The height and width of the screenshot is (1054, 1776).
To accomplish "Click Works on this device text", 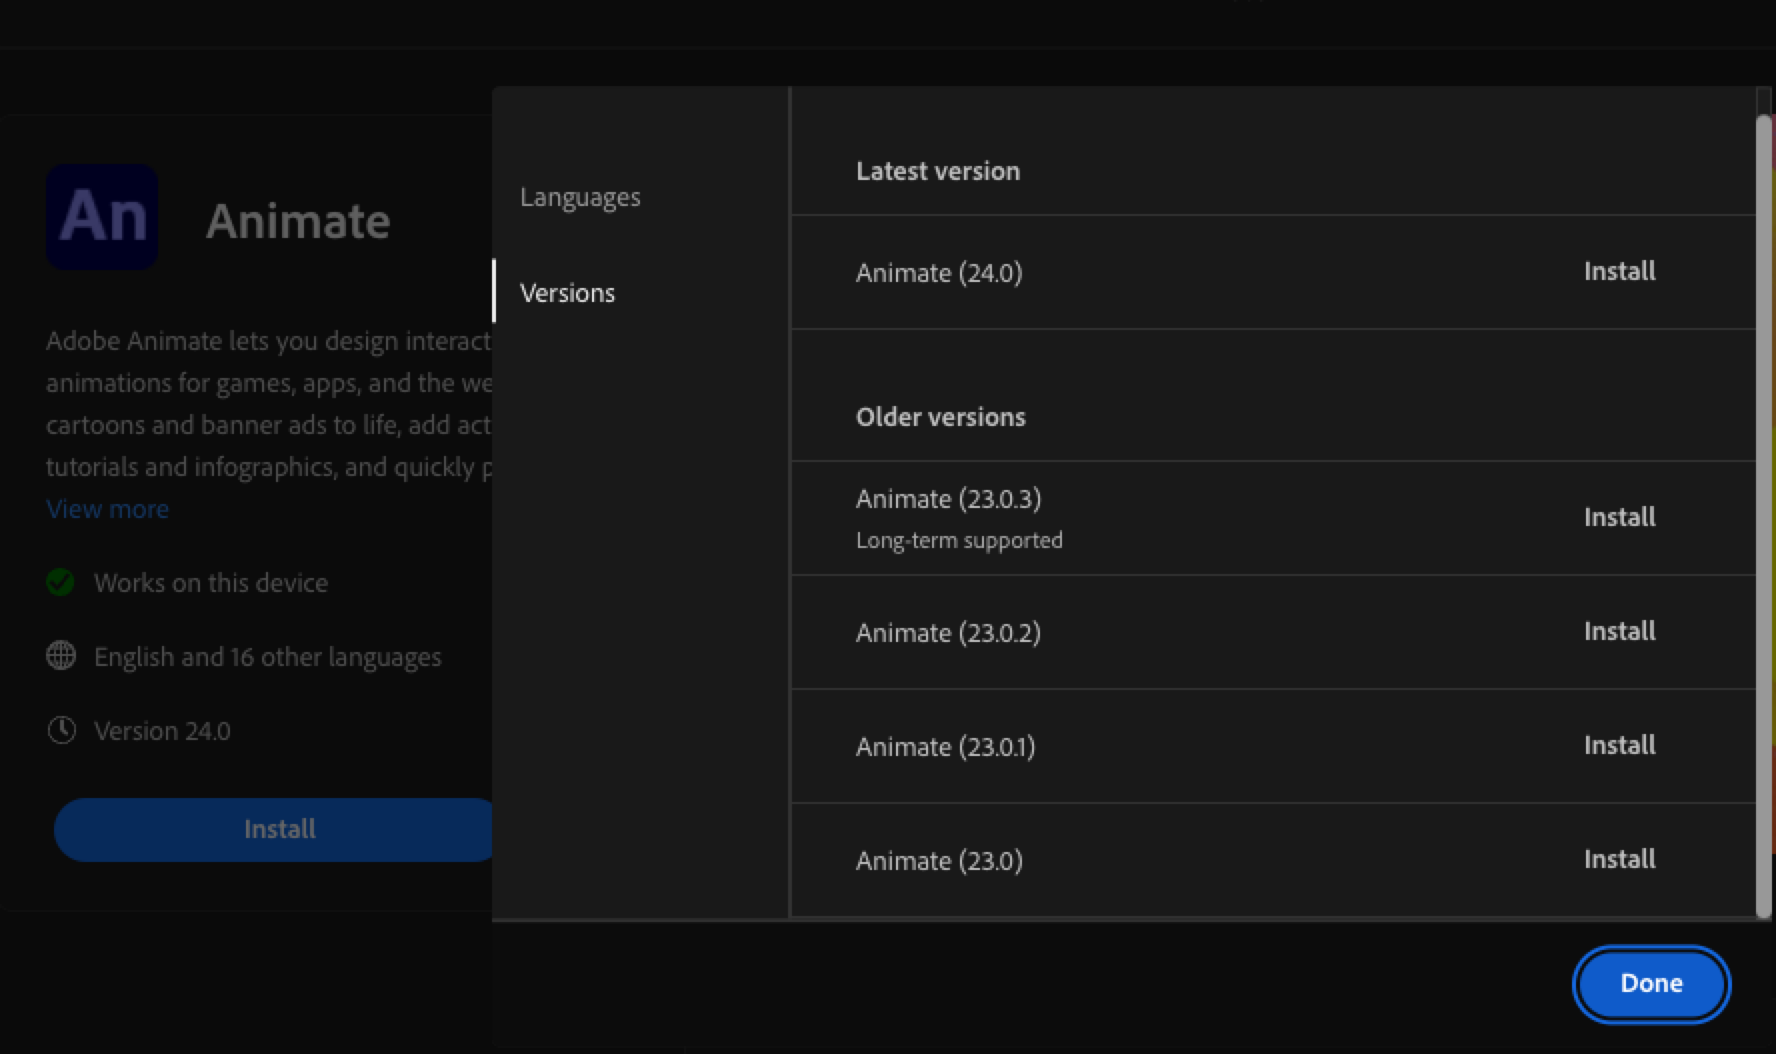I will coord(211,583).
